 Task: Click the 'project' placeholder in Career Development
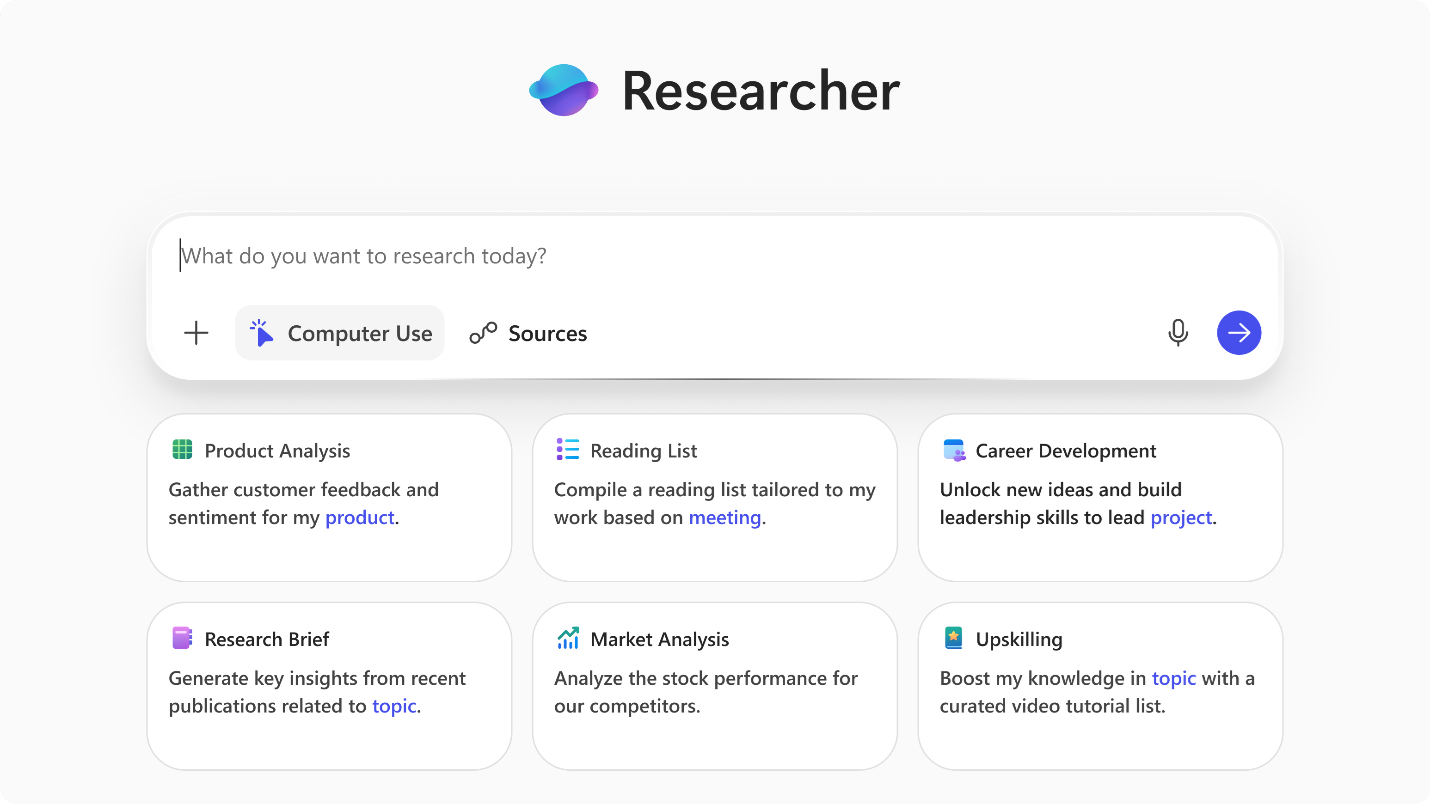tap(1181, 518)
